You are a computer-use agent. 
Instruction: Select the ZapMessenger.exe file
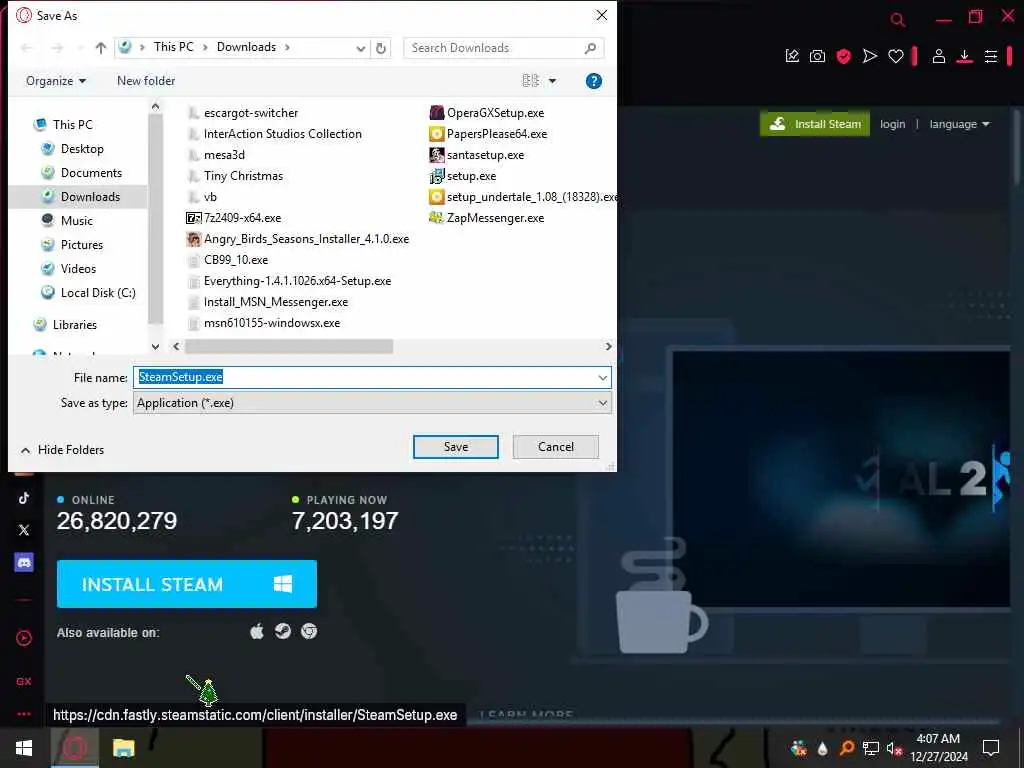click(x=487, y=218)
